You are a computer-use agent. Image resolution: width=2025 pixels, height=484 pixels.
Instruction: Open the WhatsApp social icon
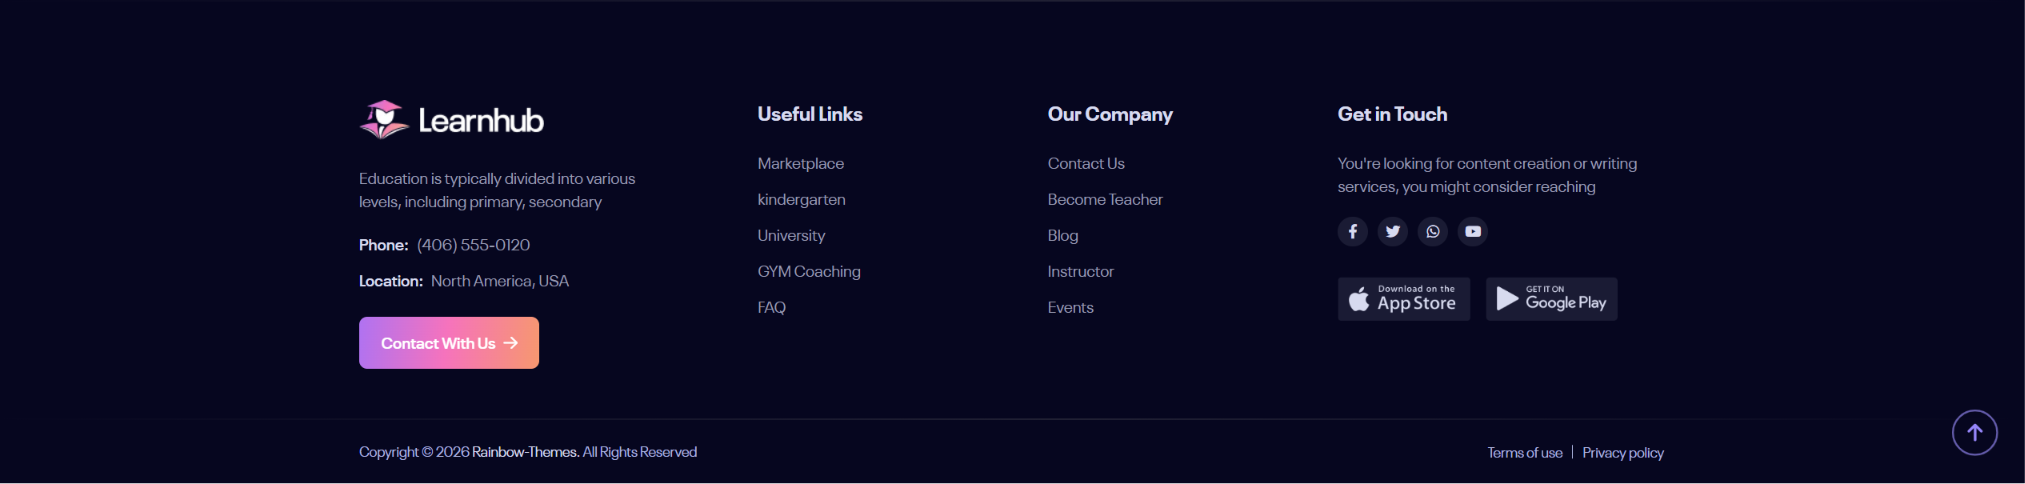(1432, 232)
